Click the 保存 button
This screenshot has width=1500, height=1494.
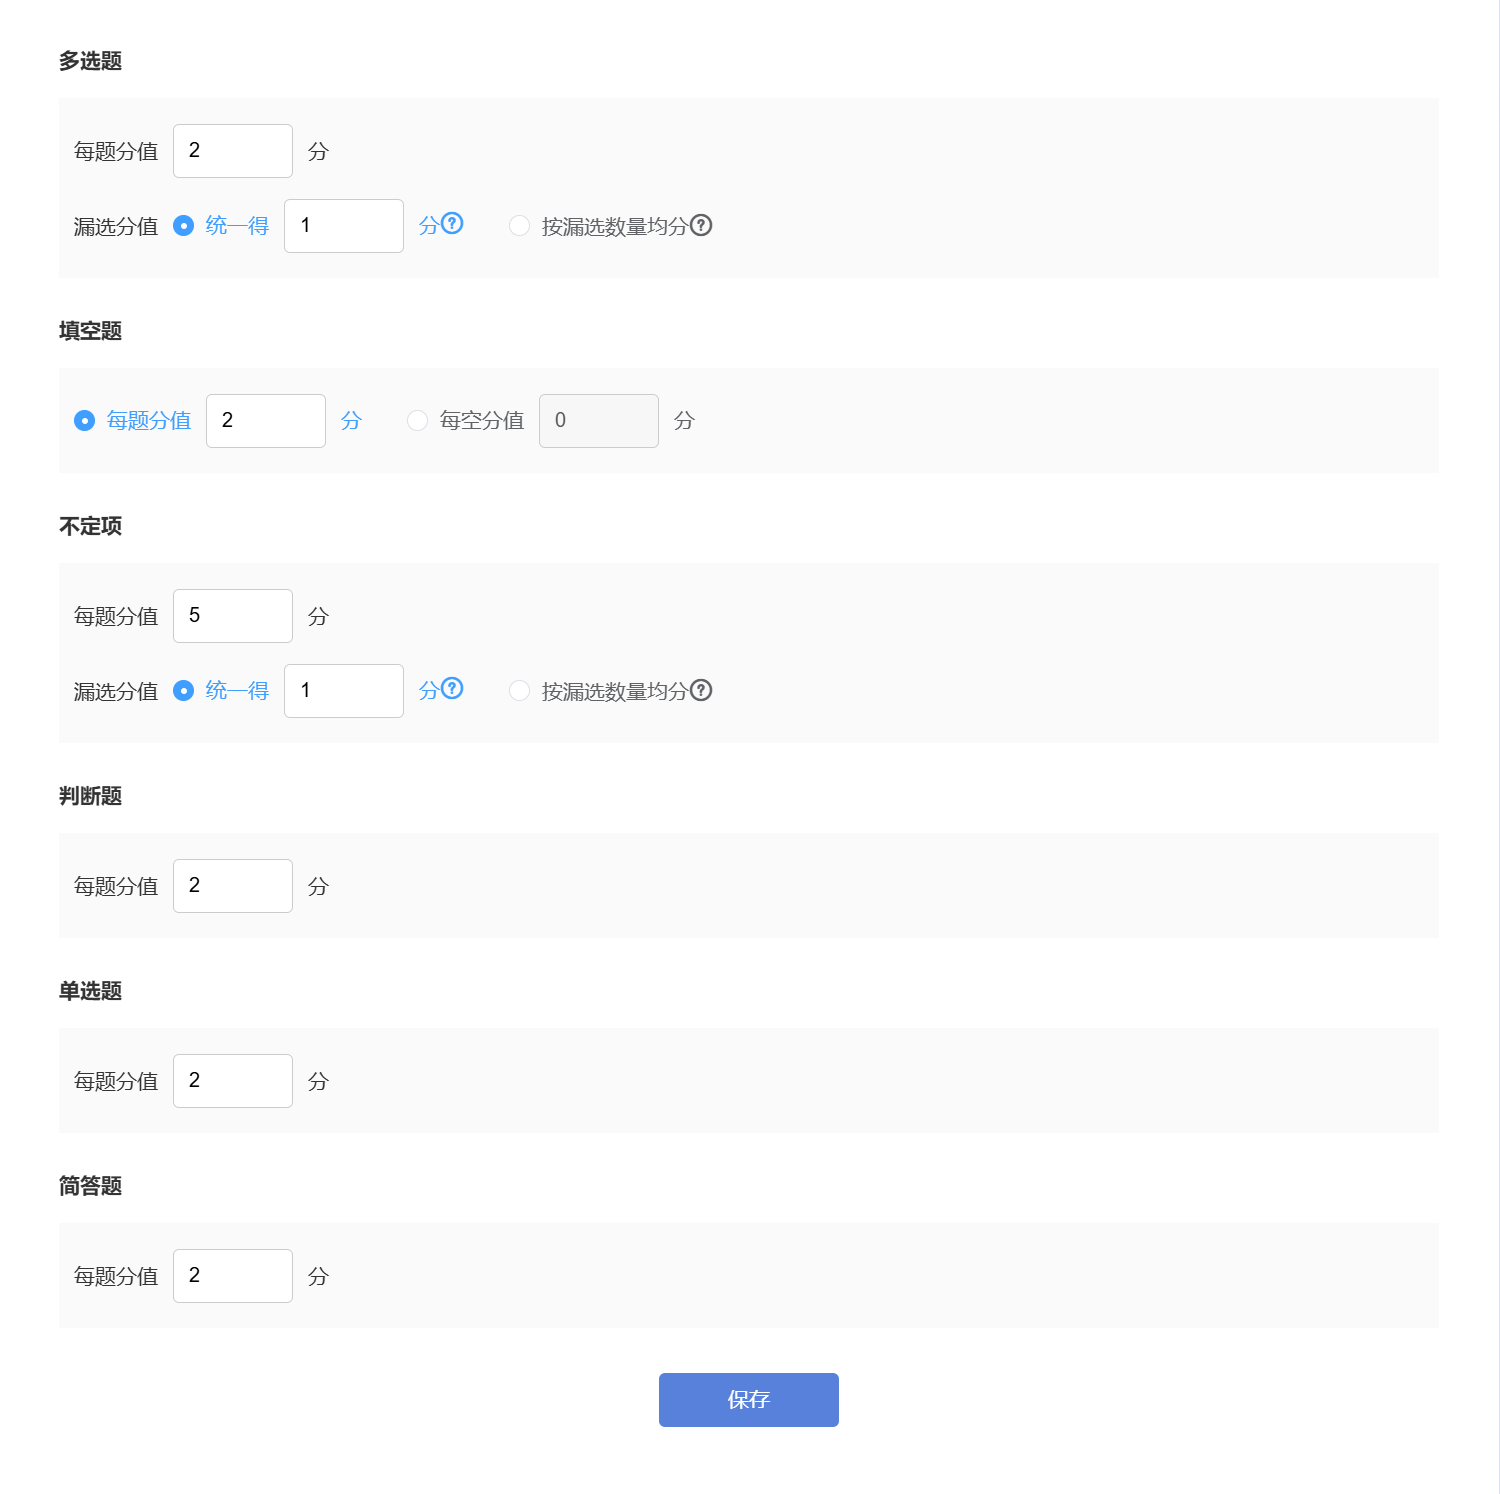748,1399
